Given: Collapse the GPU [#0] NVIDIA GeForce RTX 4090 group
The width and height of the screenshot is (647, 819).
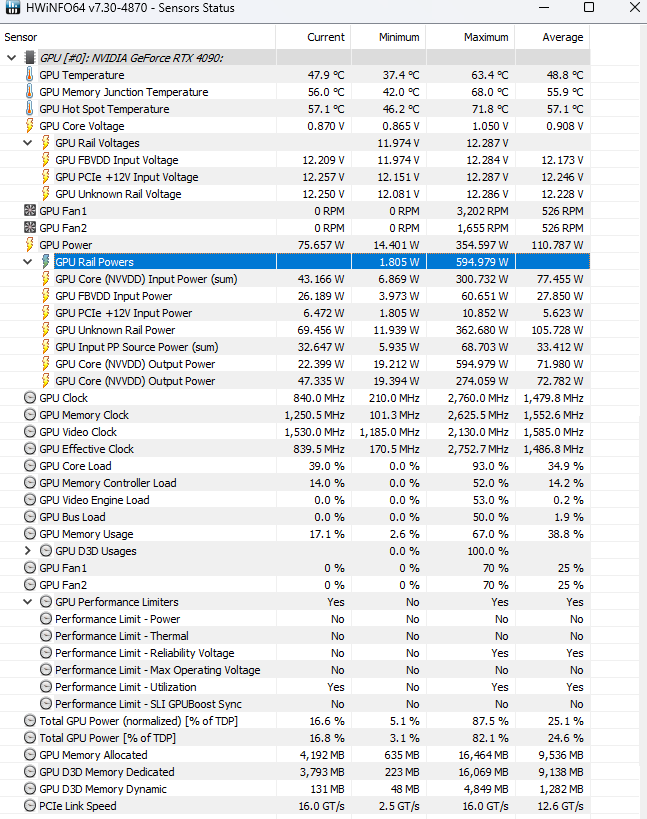Looking at the screenshot, I should point(12,58).
